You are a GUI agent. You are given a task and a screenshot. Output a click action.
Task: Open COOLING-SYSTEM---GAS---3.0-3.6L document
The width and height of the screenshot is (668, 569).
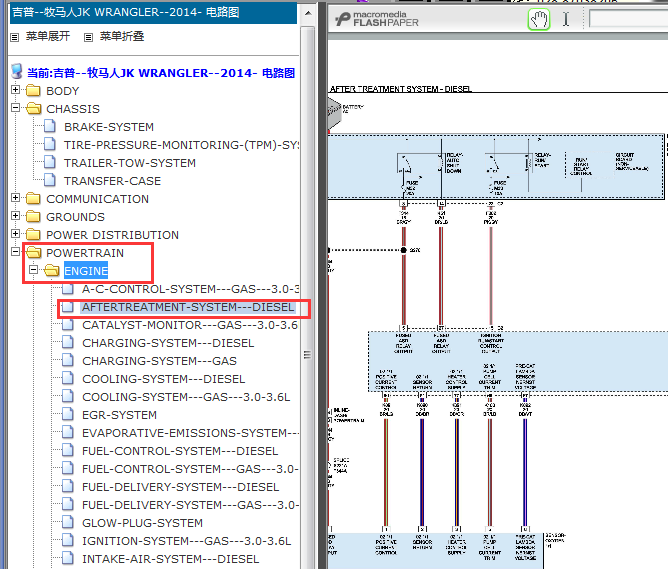[186, 397]
